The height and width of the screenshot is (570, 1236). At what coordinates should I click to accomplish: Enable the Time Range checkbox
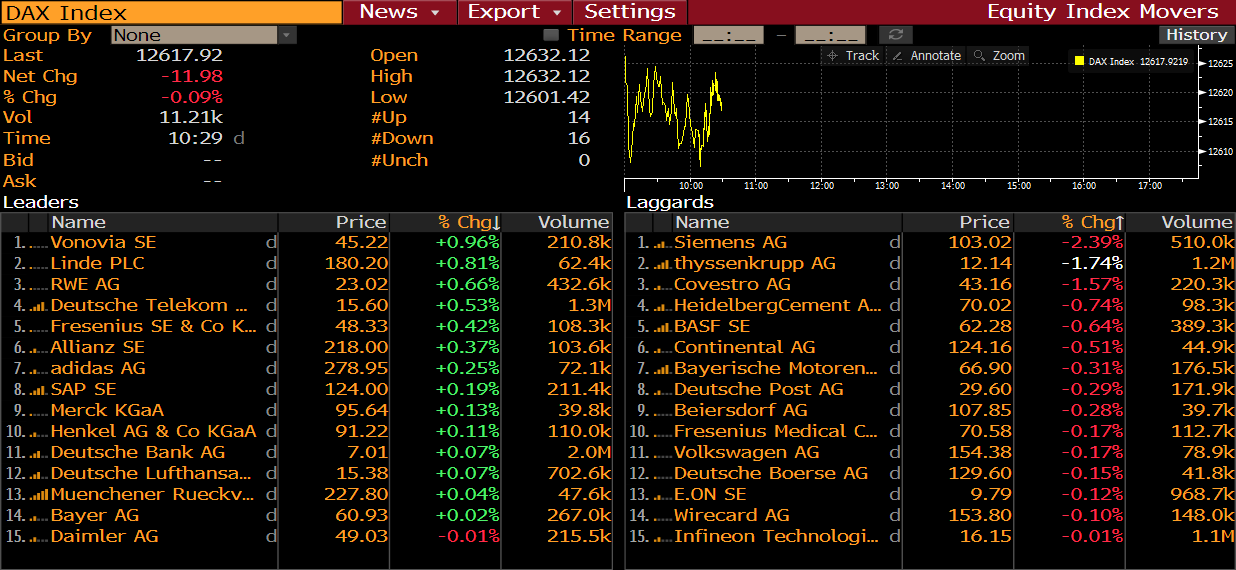551,35
